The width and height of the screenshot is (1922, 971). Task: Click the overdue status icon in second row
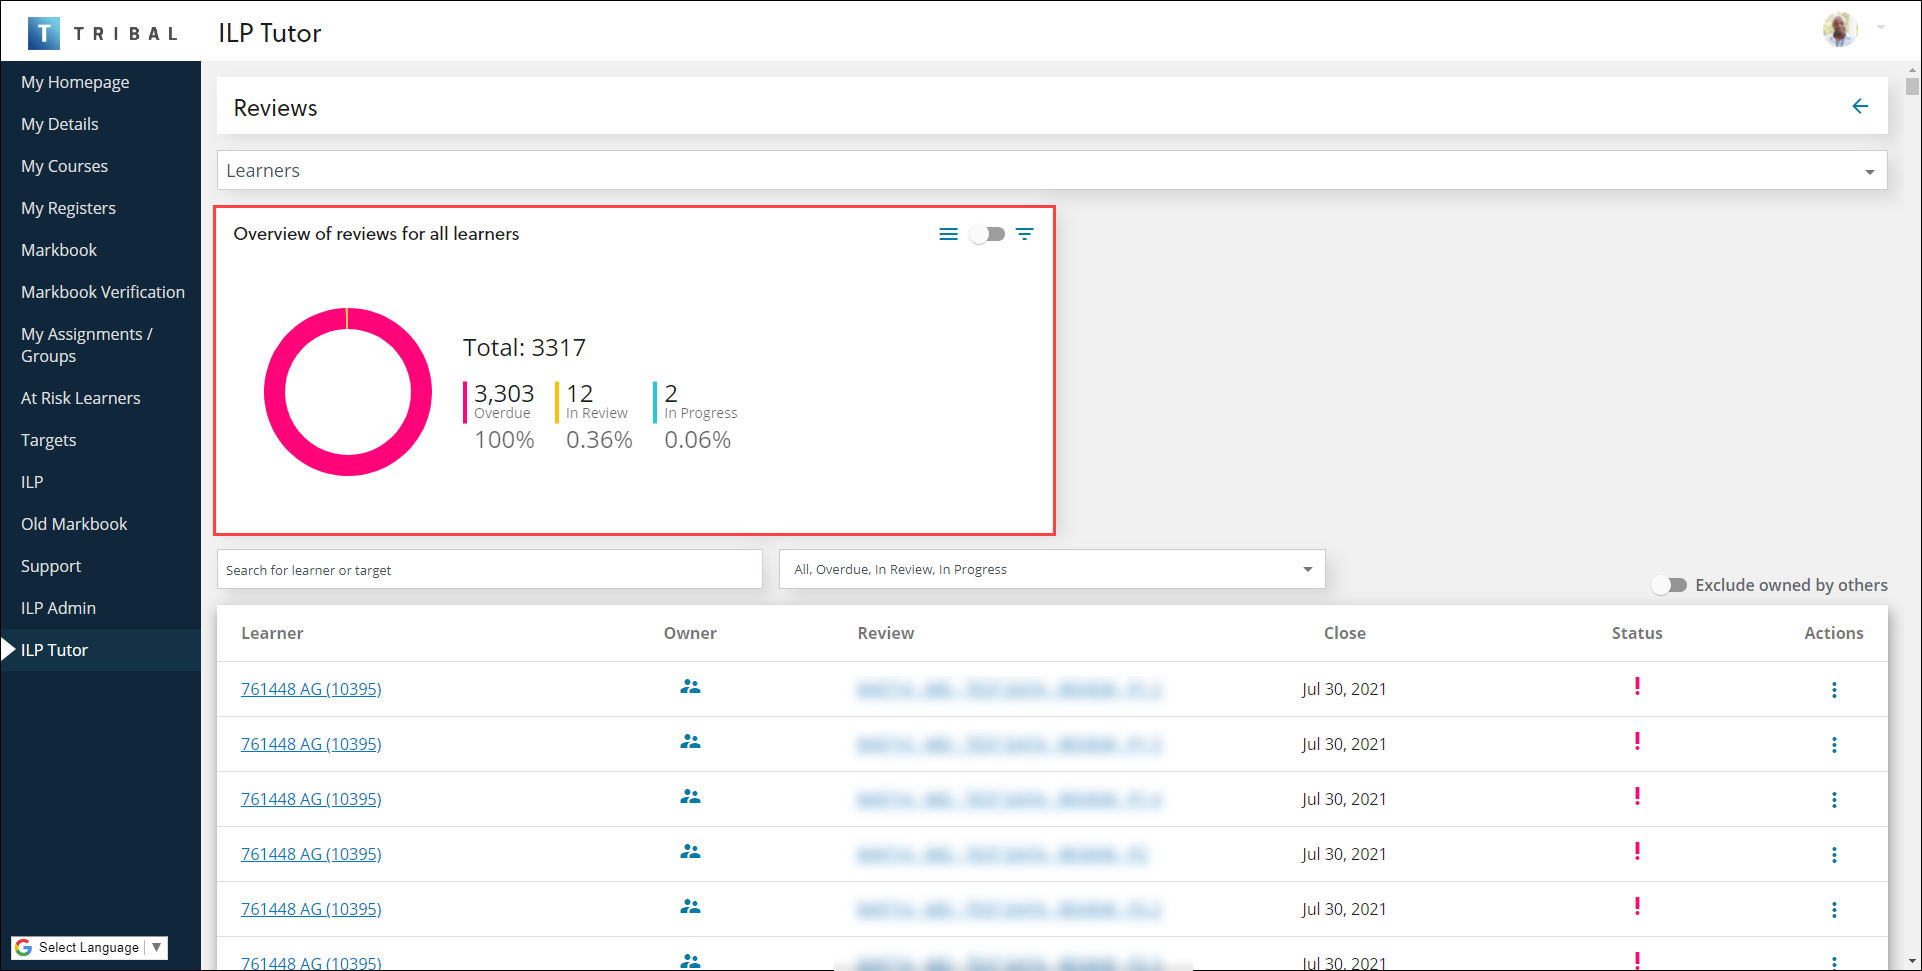[x=1636, y=742]
